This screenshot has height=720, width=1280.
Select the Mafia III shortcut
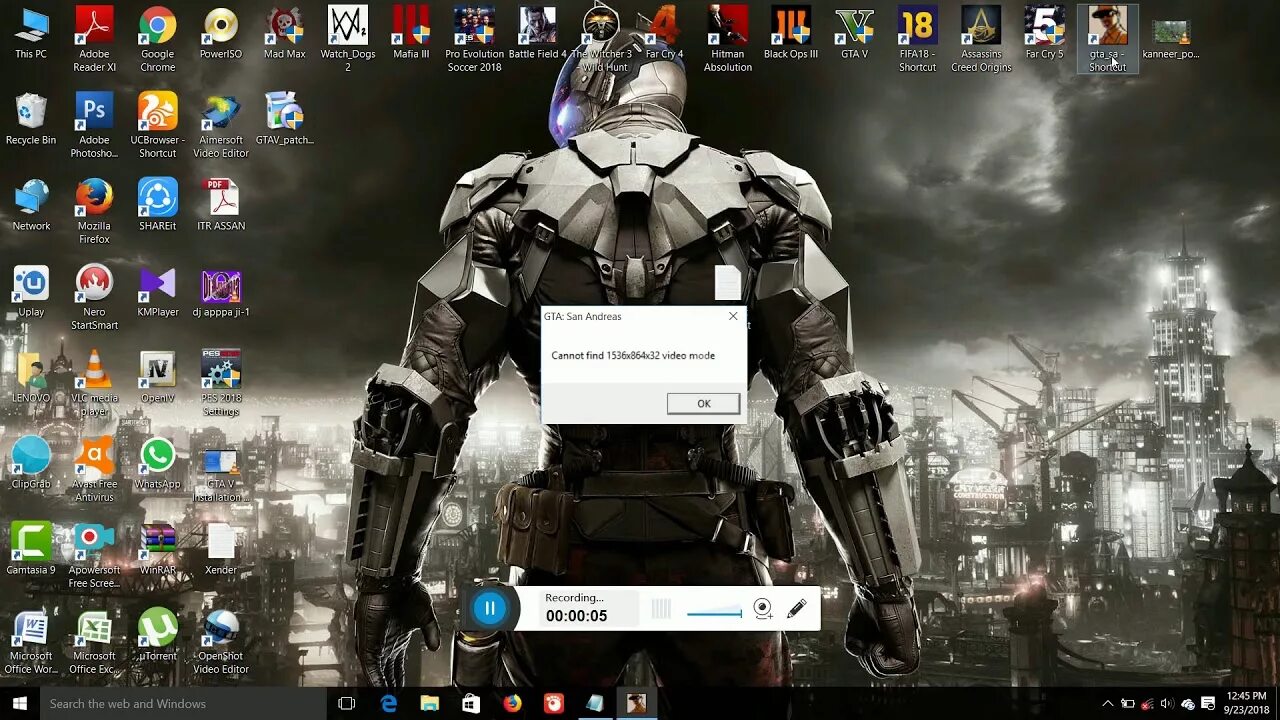click(x=411, y=33)
